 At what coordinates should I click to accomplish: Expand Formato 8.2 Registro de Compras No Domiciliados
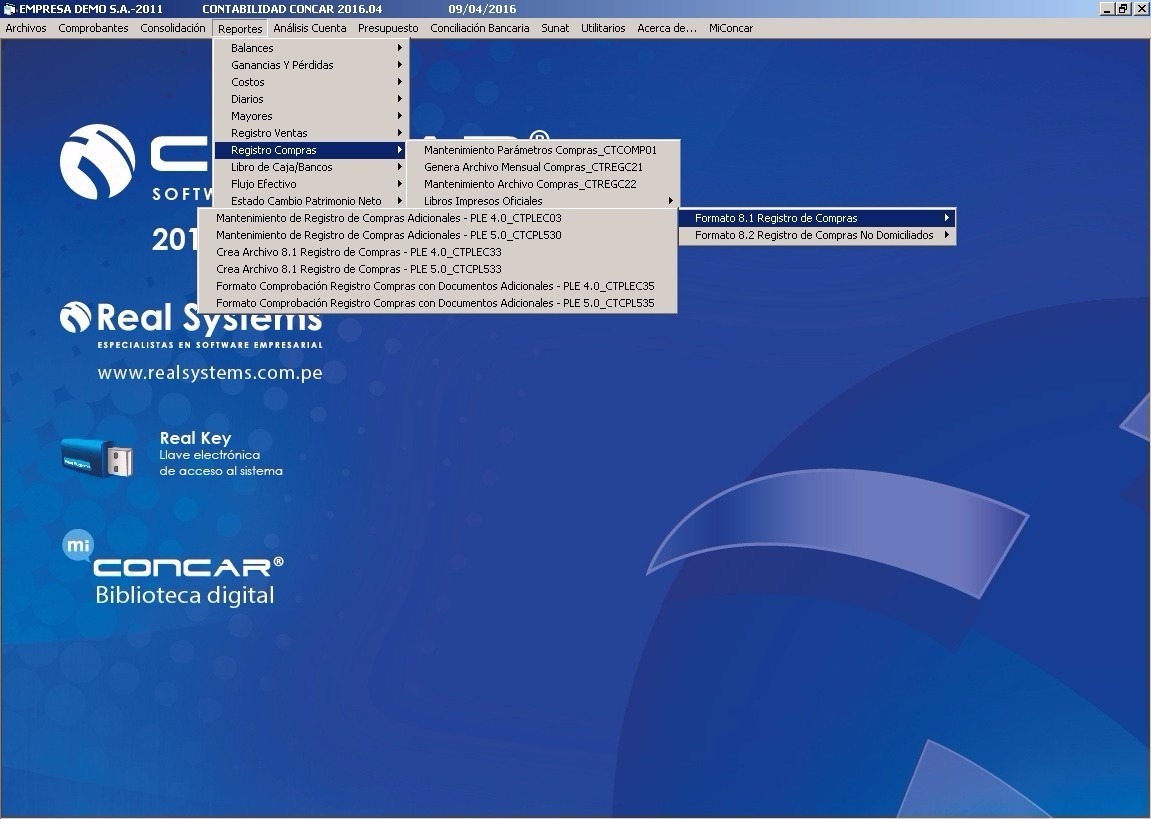click(x=816, y=235)
